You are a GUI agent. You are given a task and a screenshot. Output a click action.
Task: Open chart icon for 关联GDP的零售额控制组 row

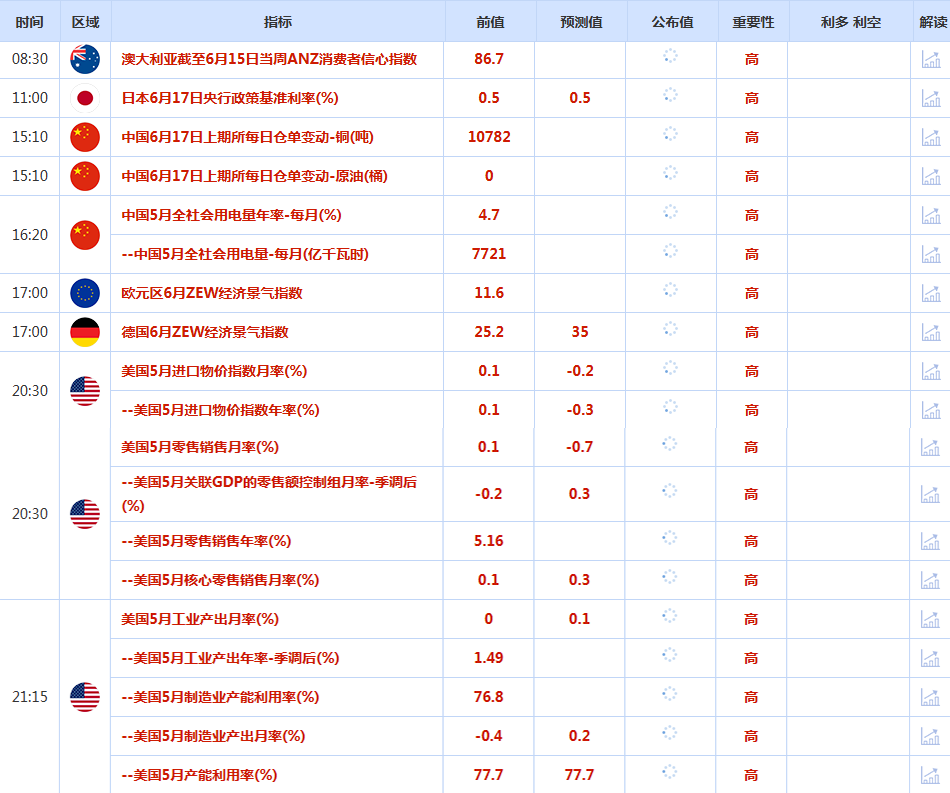click(930, 494)
